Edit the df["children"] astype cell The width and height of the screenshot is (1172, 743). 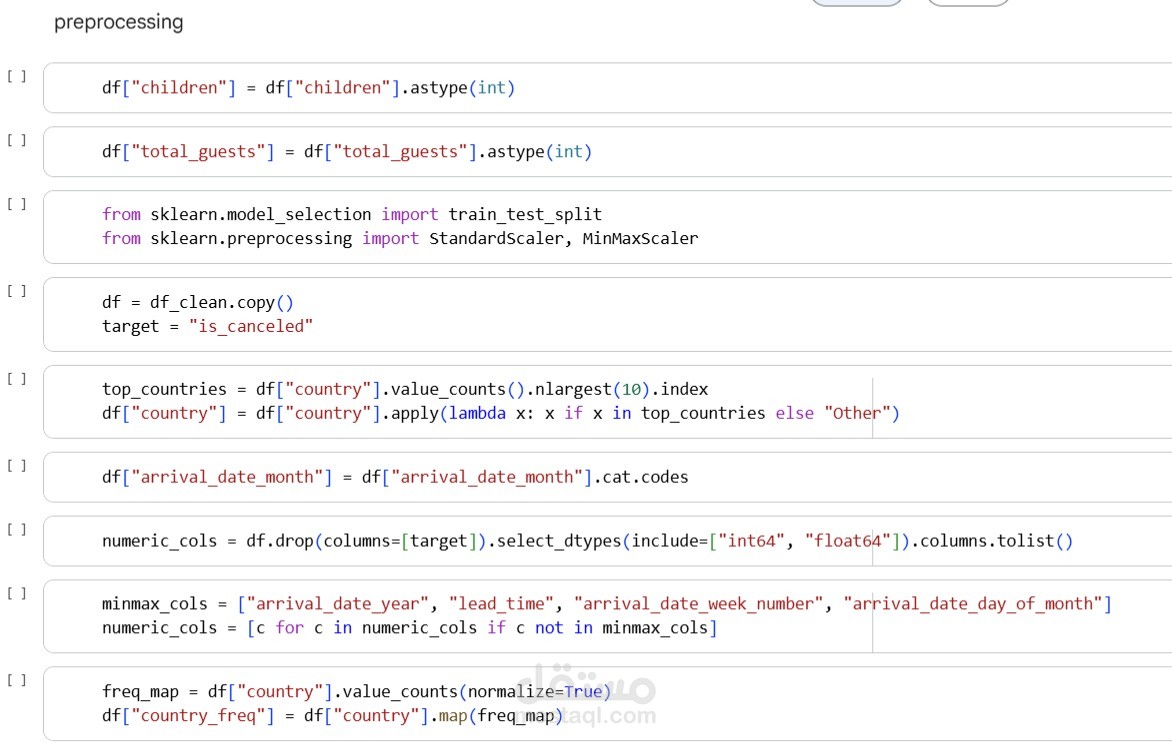[x=608, y=87]
